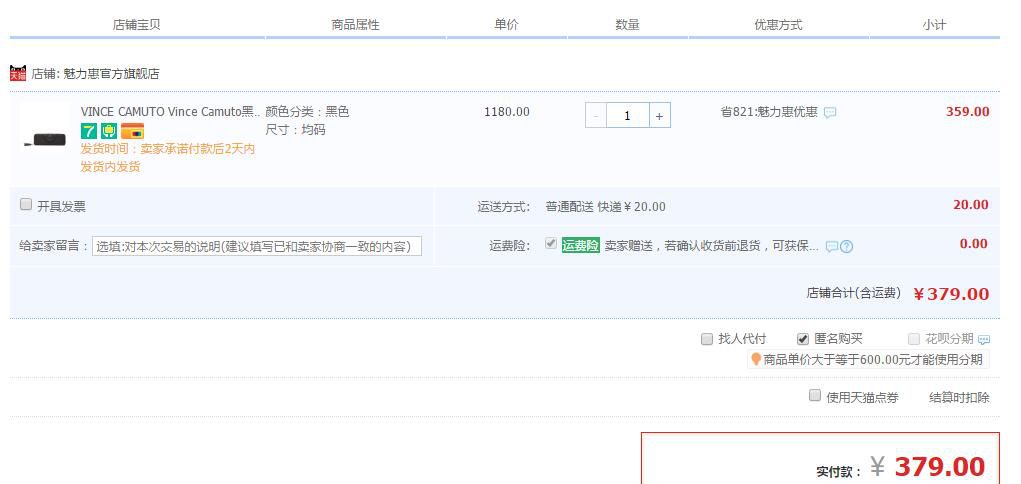Uncheck the 匿名购买 anonymous purchase option

803,339
